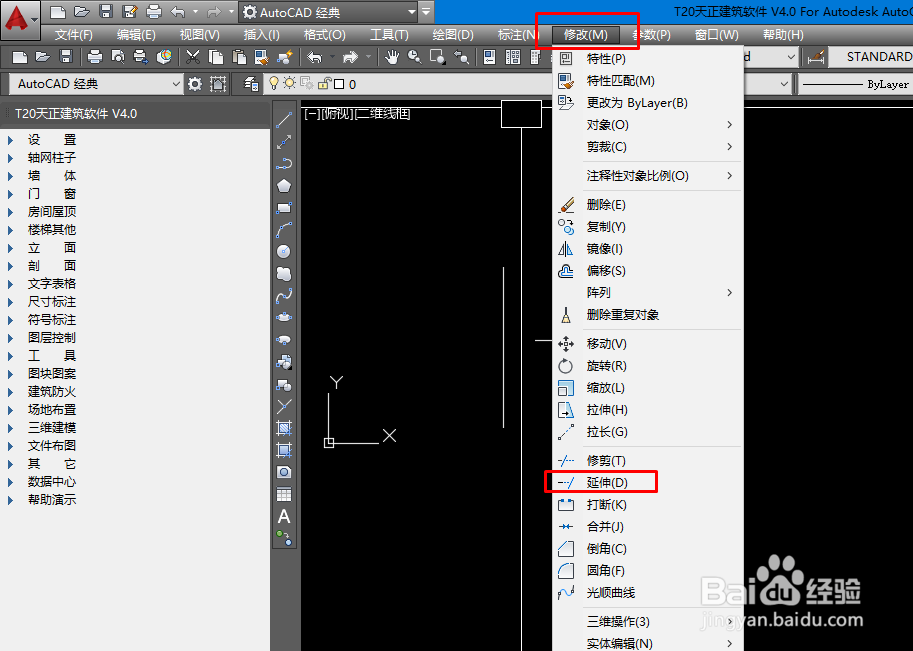Select the Multiline Text A tool

click(x=284, y=516)
